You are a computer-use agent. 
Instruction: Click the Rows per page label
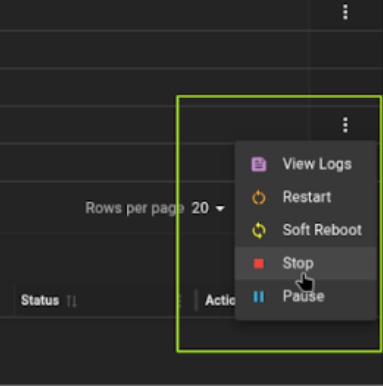tap(135, 208)
